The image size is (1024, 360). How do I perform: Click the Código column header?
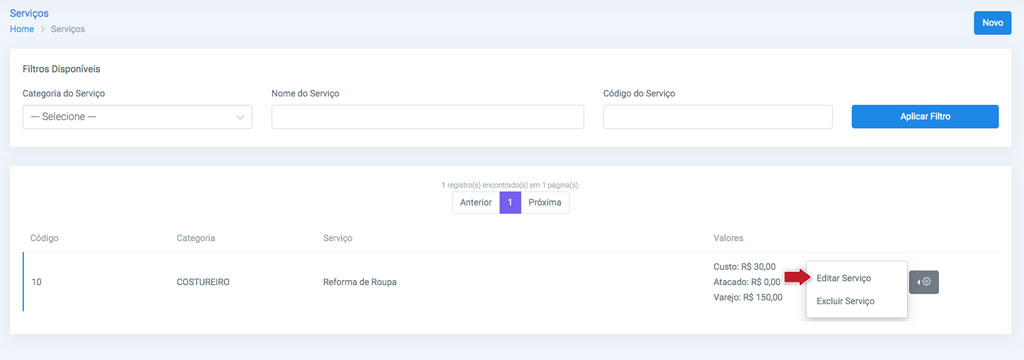(44, 238)
